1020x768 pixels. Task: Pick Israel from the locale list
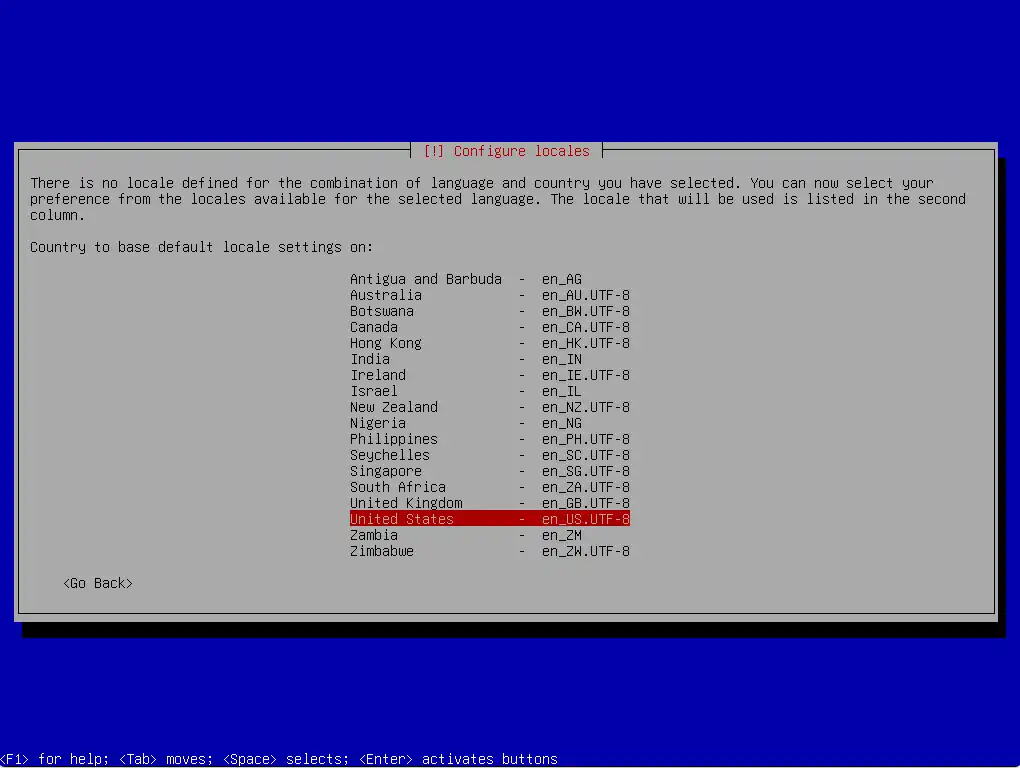489,391
